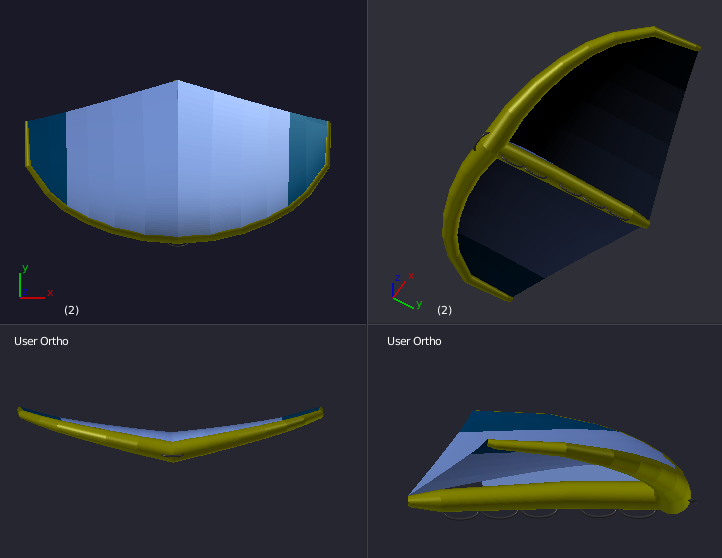Click the XYZ axis gizmo in top-left viewport
Image resolution: width=722 pixels, height=558 pixels.
(x=36, y=281)
